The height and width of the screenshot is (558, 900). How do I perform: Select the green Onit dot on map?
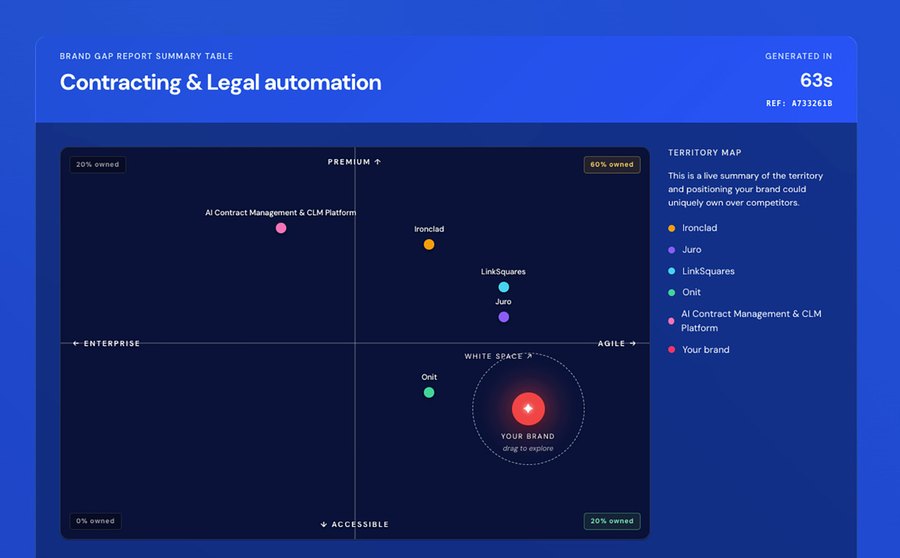(x=429, y=393)
